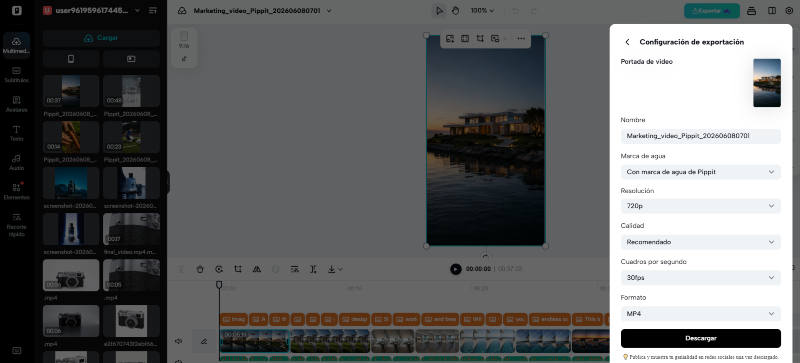800x363 pixels.
Task: Mute the main video track speaker
Action: [179, 341]
